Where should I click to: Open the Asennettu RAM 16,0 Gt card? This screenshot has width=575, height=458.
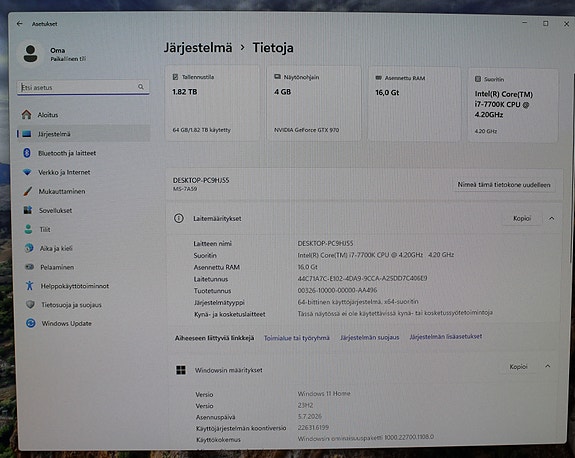(x=414, y=104)
